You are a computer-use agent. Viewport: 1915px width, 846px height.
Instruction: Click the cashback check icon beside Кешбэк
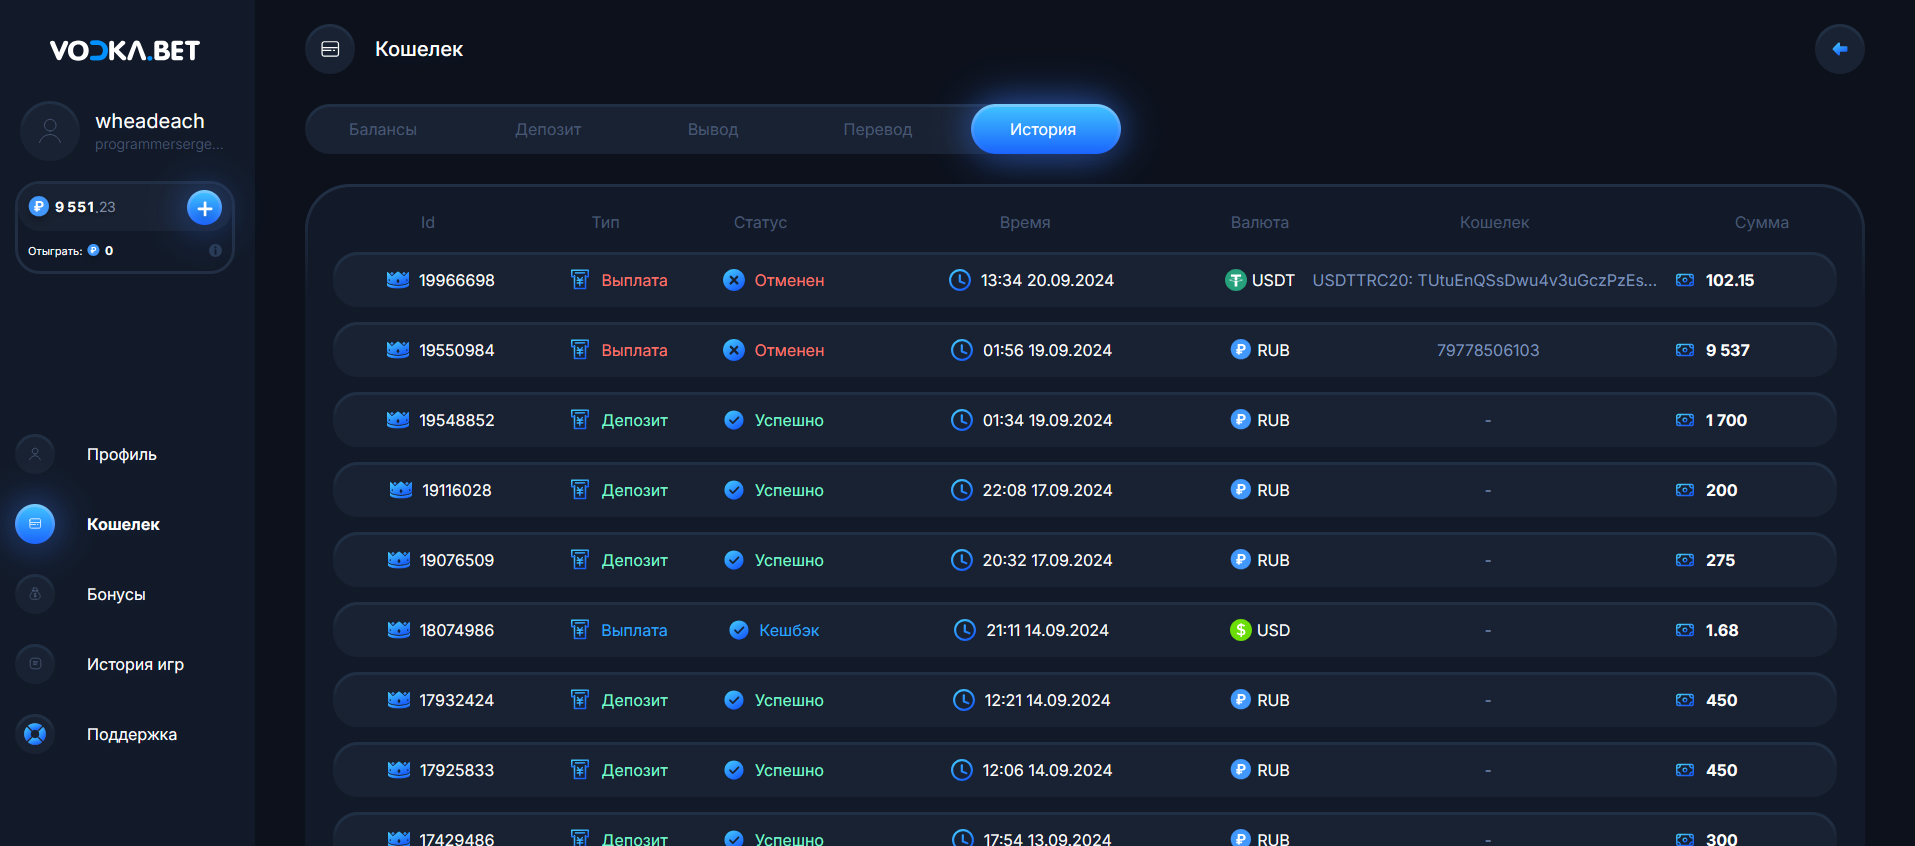(x=739, y=630)
